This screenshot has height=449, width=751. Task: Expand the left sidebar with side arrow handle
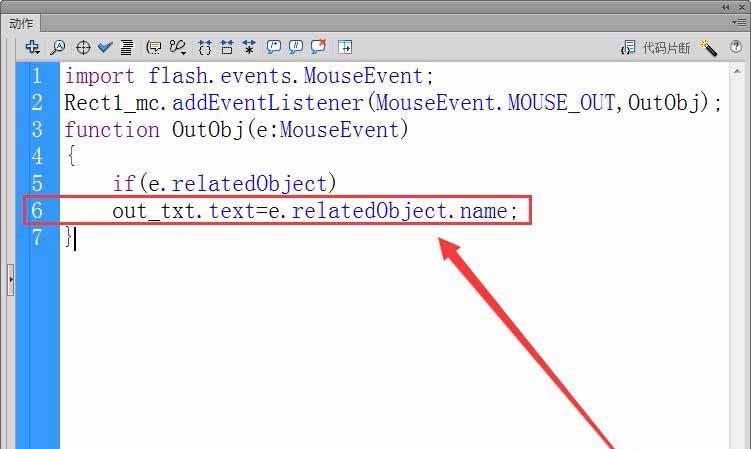11,279
